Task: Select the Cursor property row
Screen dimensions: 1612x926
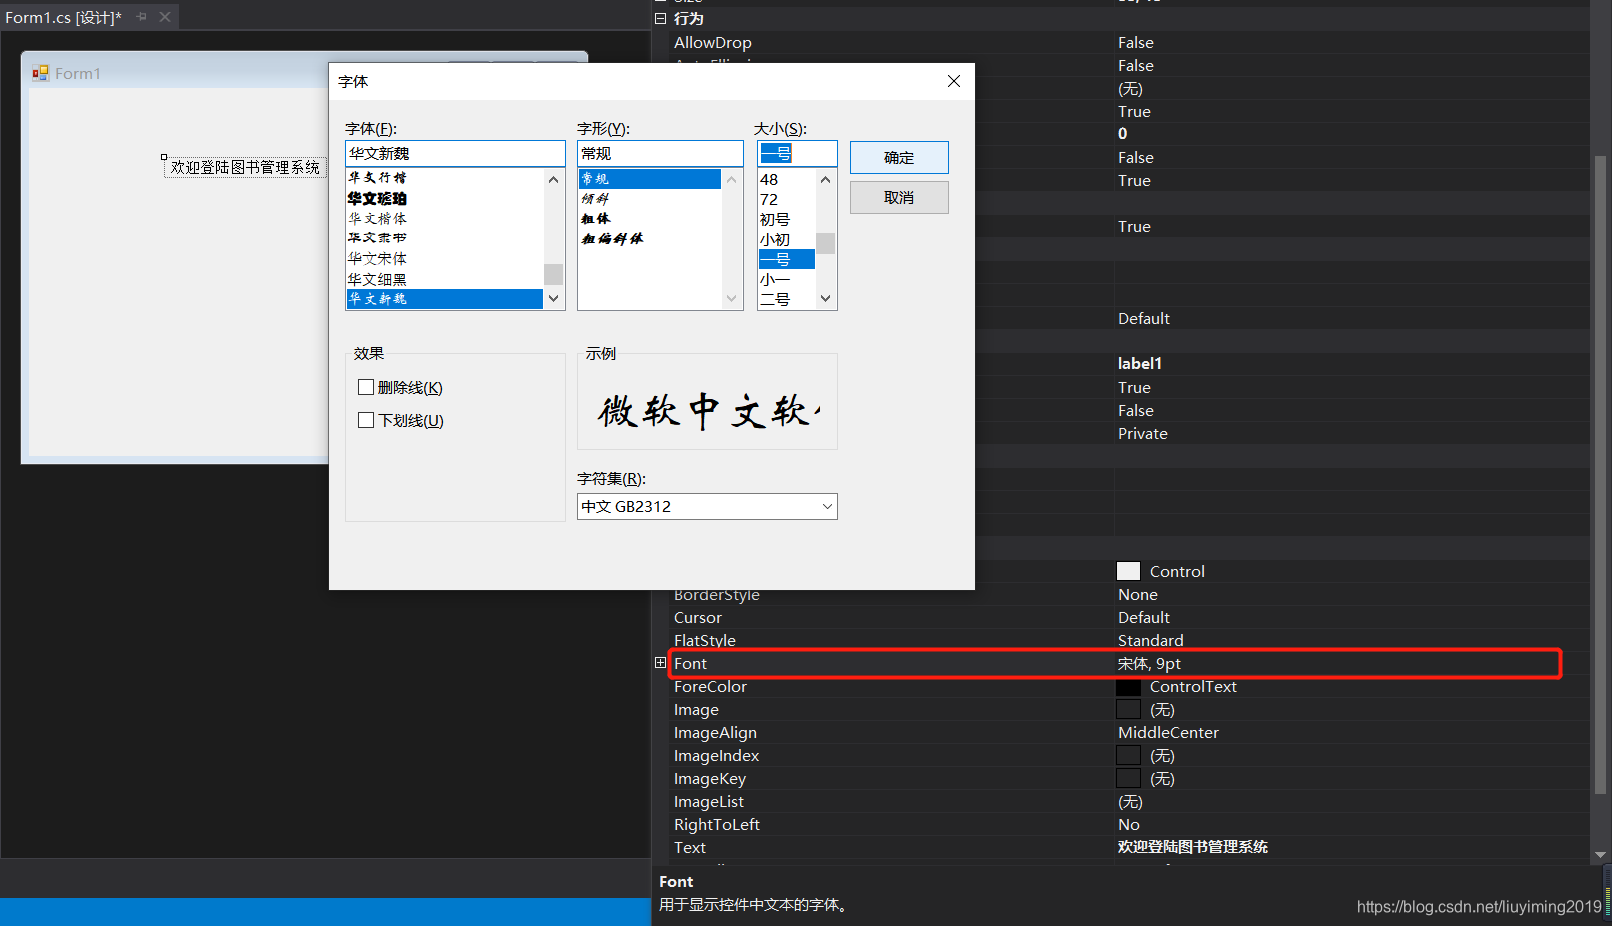Action: pos(1129,617)
